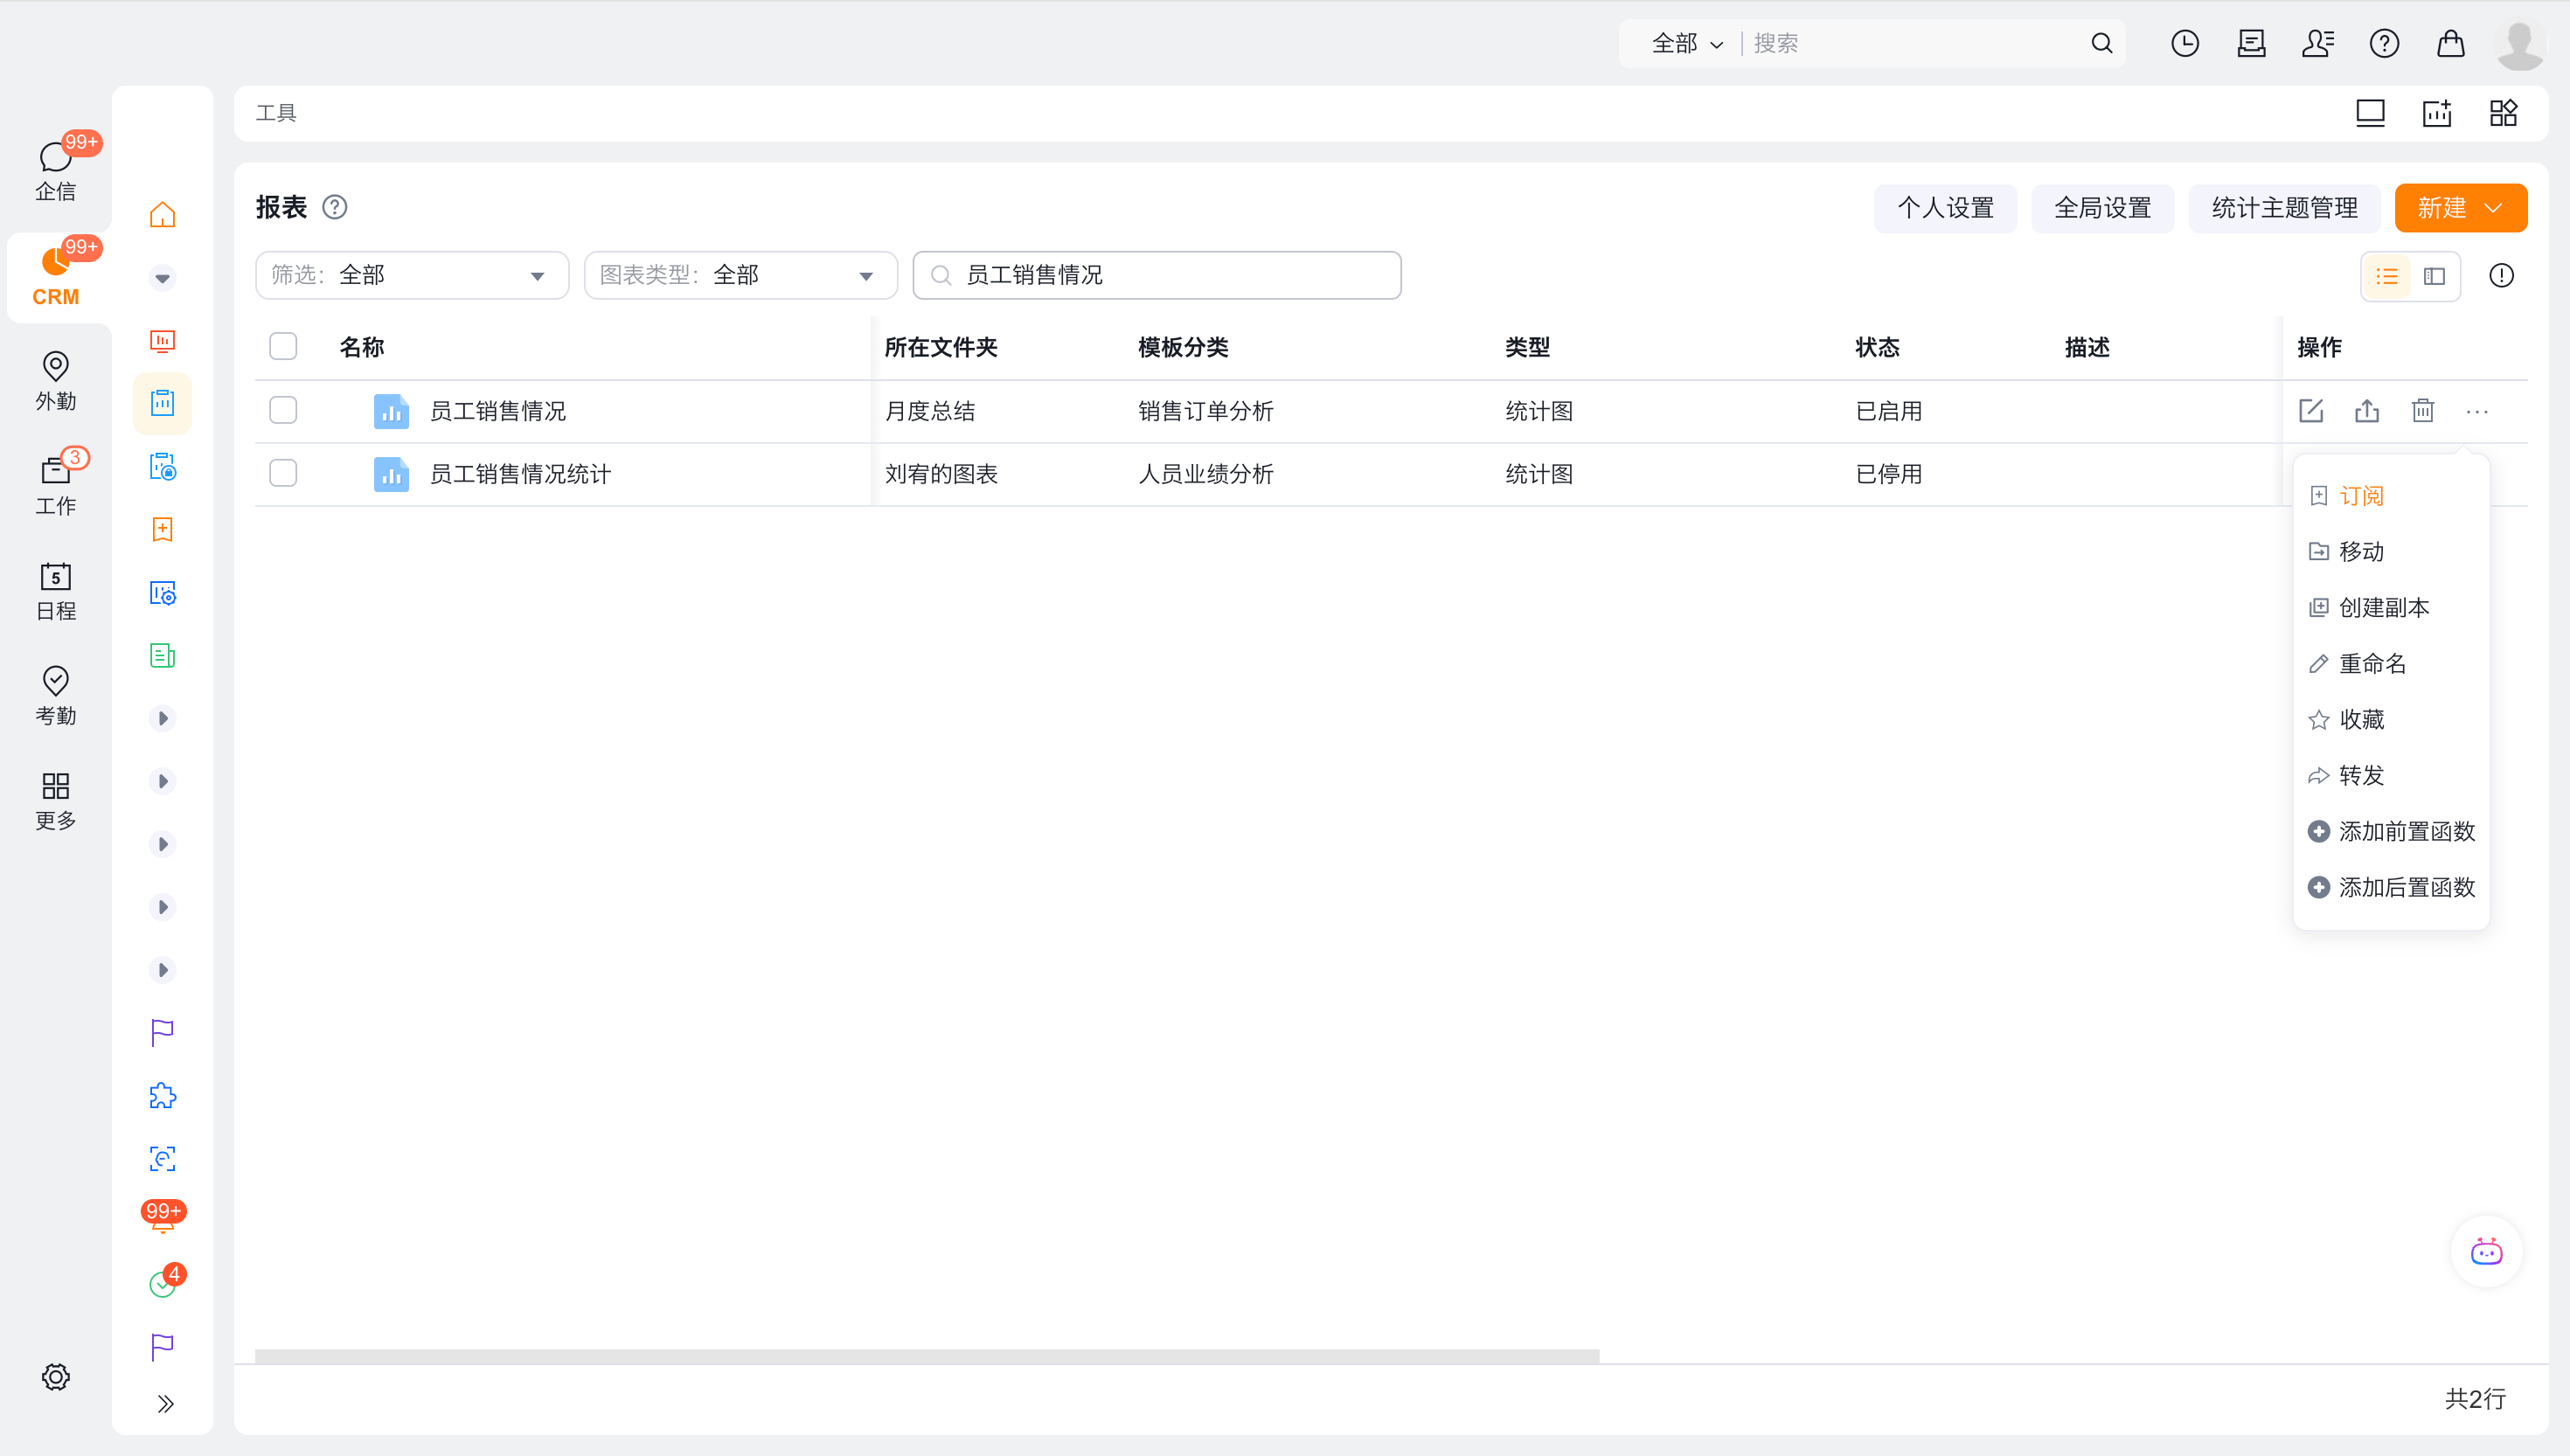The width and height of the screenshot is (2570, 1456).
Task: Toggle the select-all checkbox in table header
Action: pos(283,347)
